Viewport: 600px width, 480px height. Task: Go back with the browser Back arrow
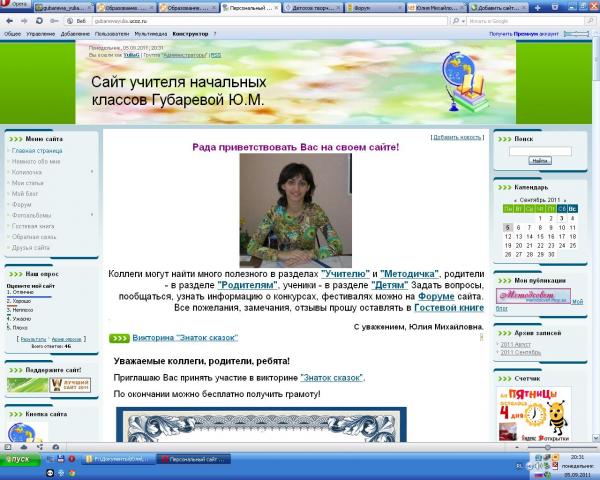pyautogui.click(x=9, y=21)
